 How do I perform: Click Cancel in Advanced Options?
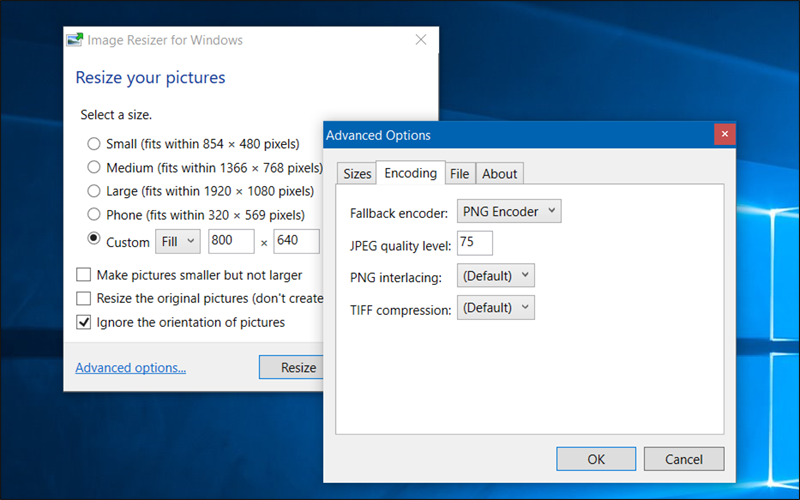coord(684,459)
